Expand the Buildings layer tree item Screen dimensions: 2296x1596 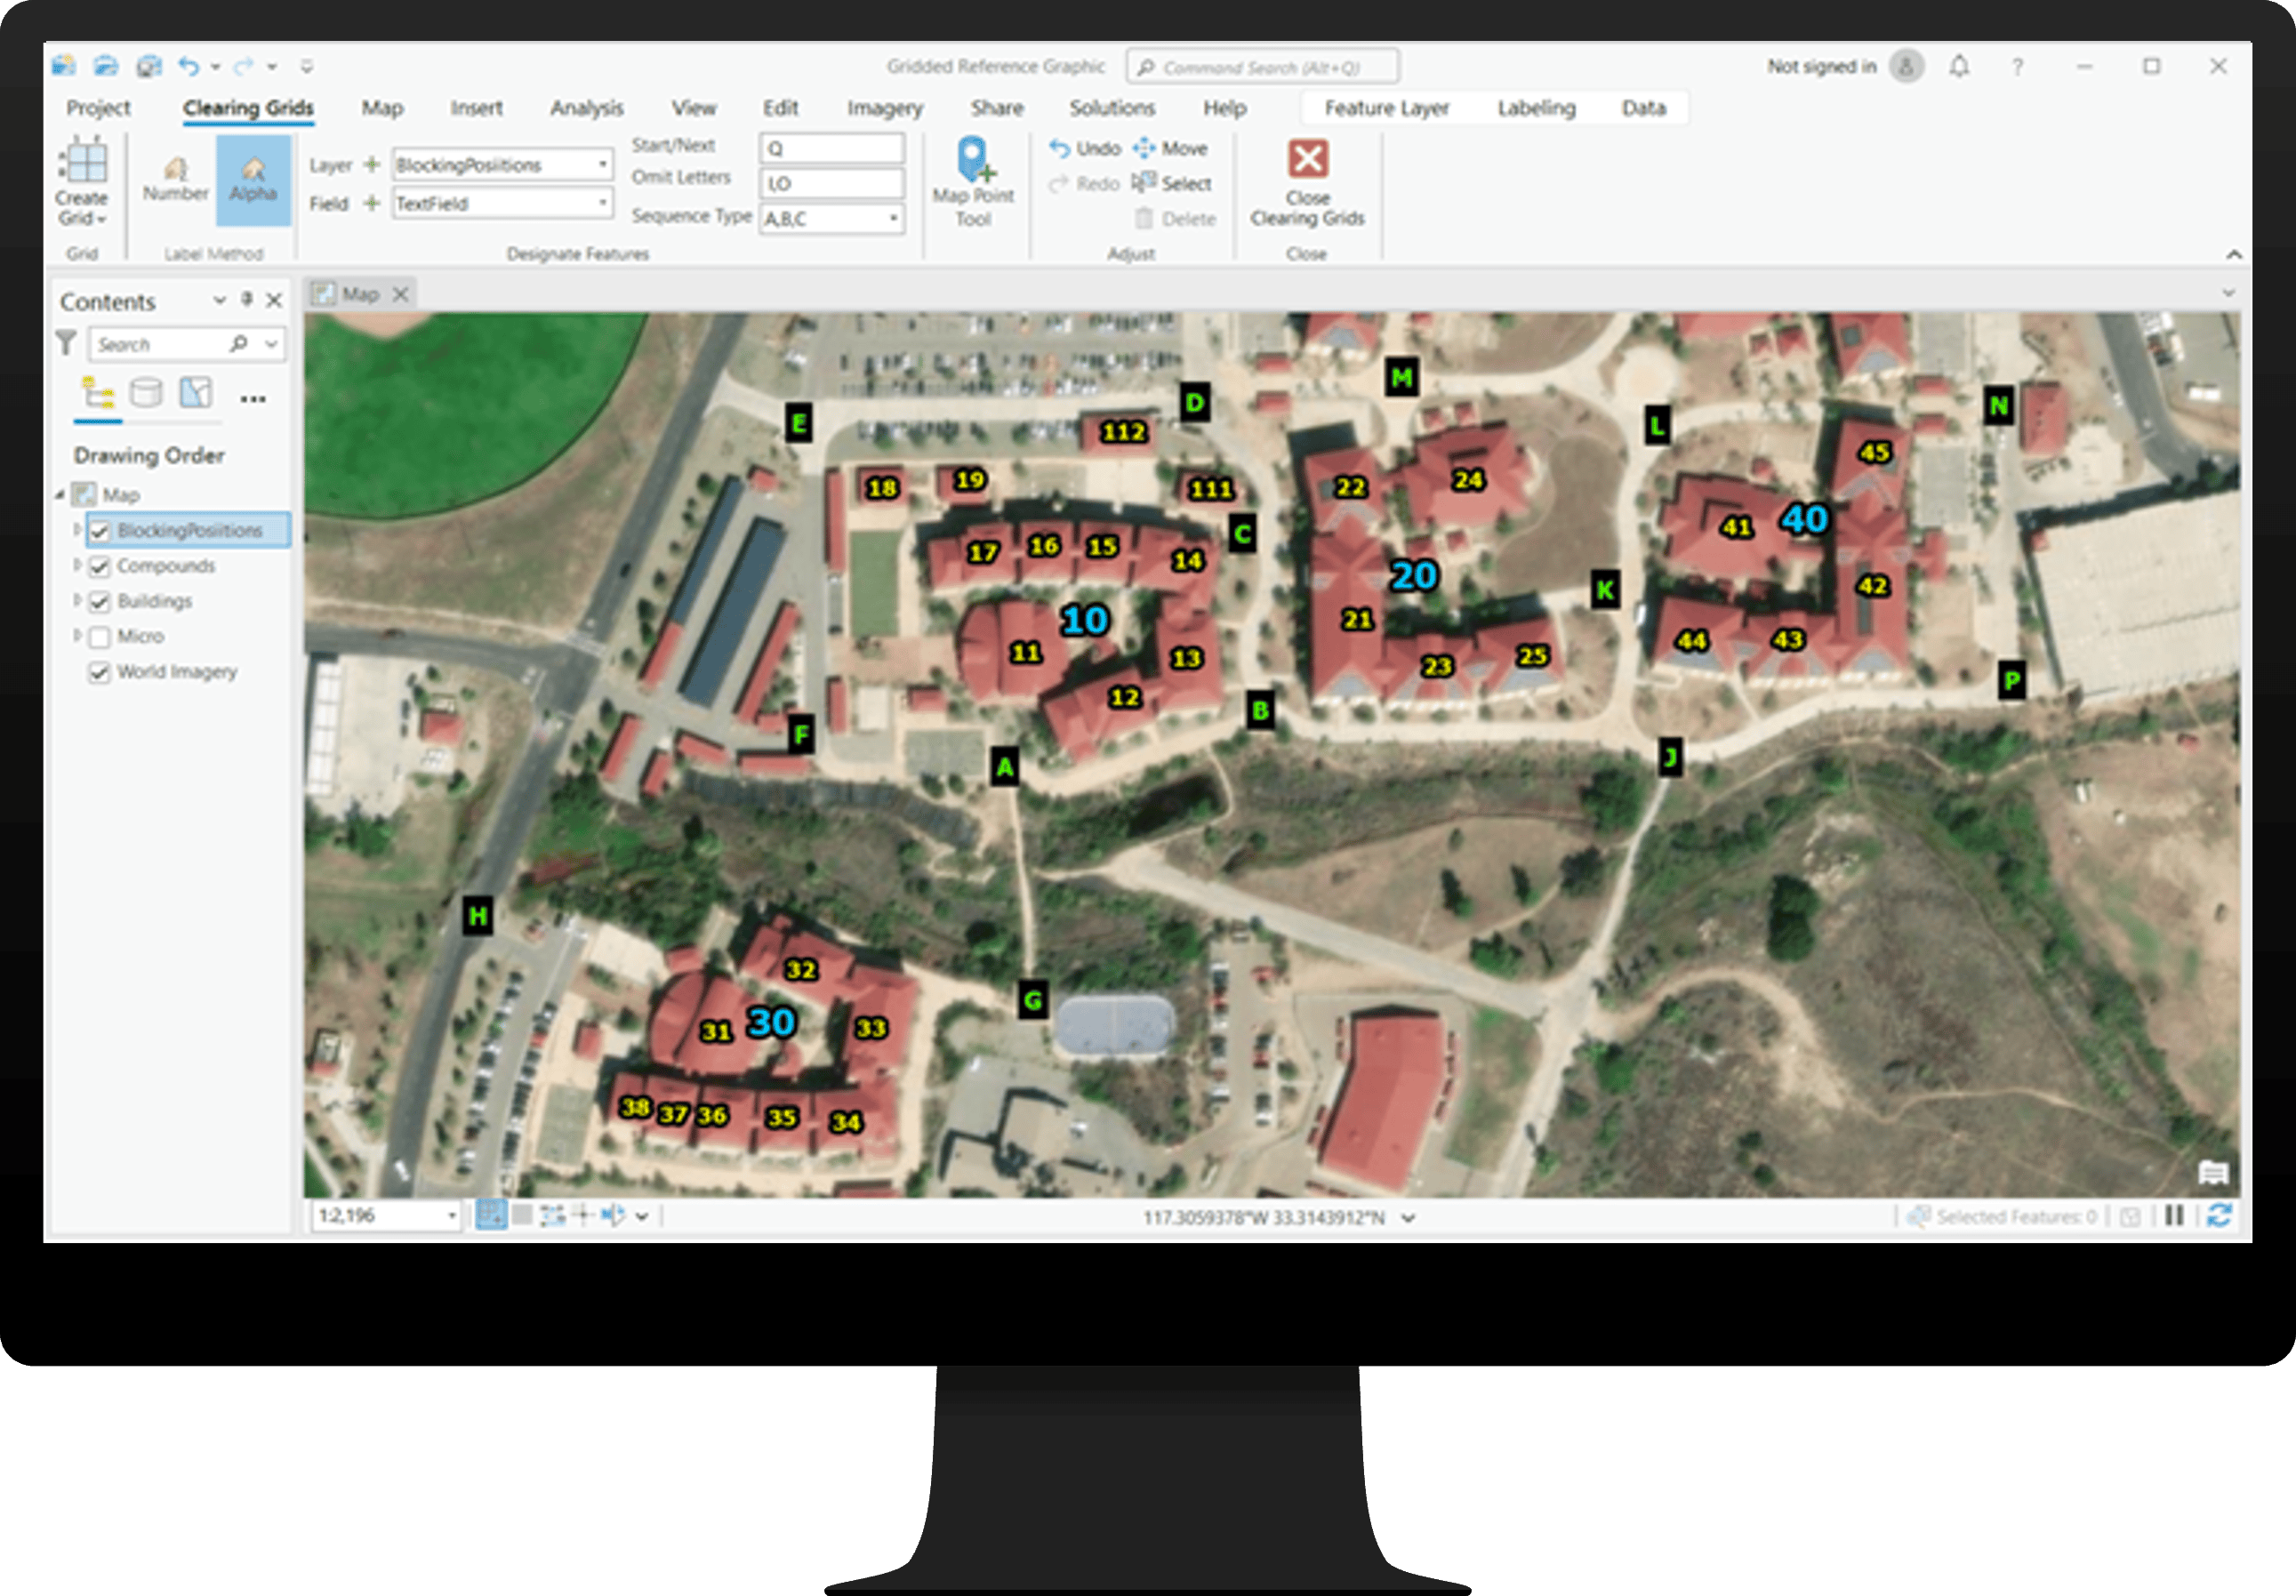pyautogui.click(x=77, y=601)
